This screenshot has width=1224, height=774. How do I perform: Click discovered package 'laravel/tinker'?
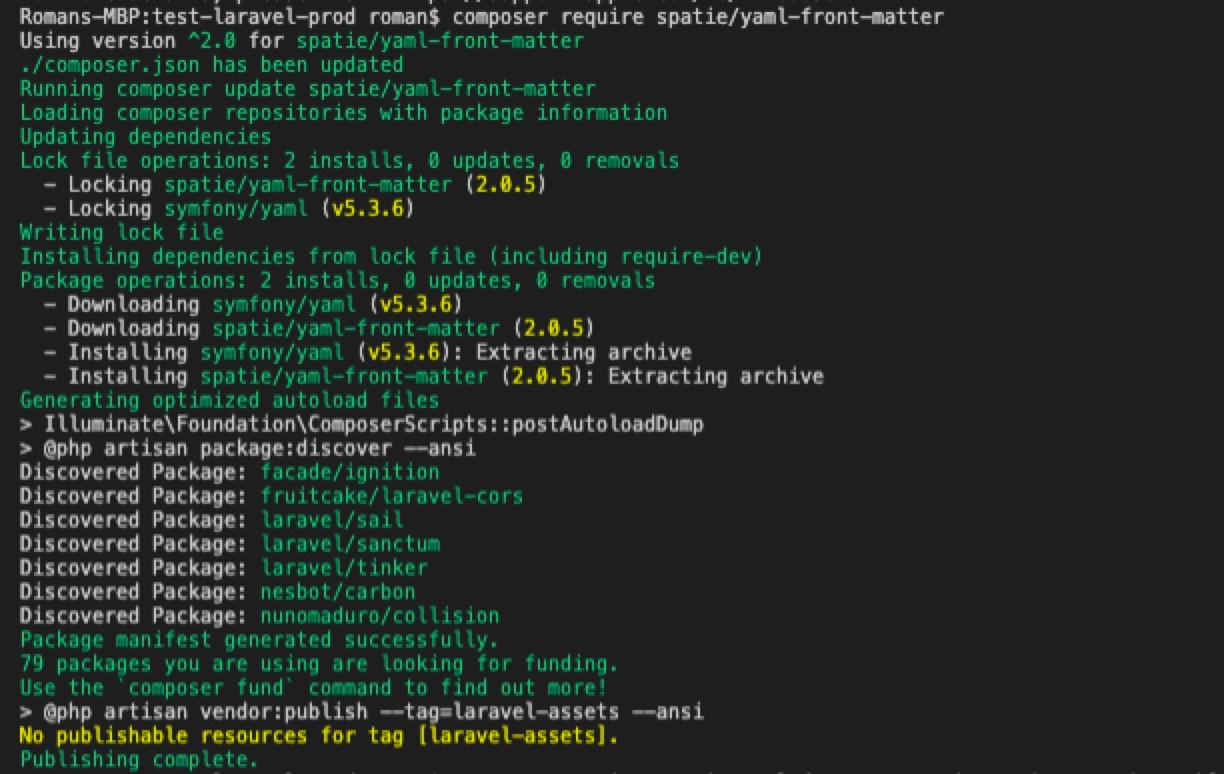pos(344,569)
